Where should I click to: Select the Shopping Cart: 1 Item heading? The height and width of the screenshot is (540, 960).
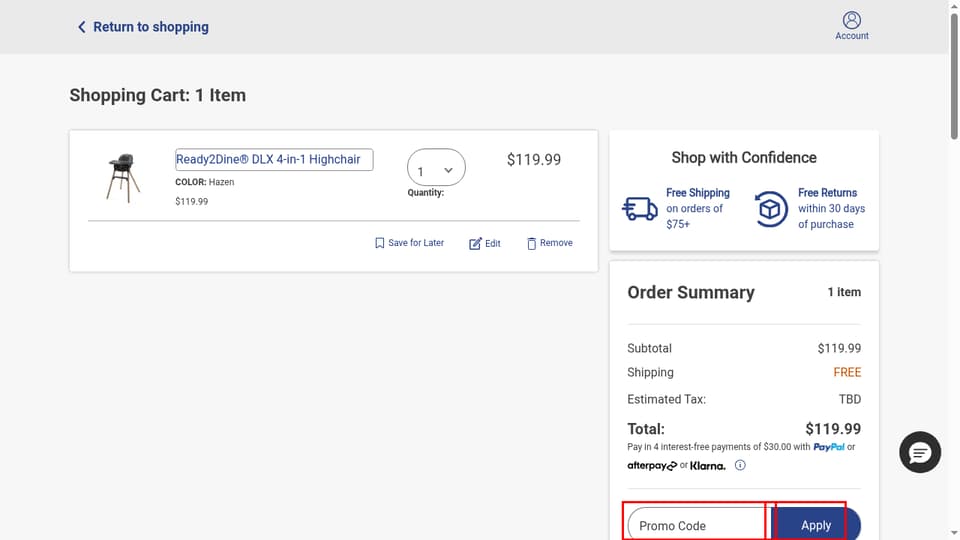157,95
